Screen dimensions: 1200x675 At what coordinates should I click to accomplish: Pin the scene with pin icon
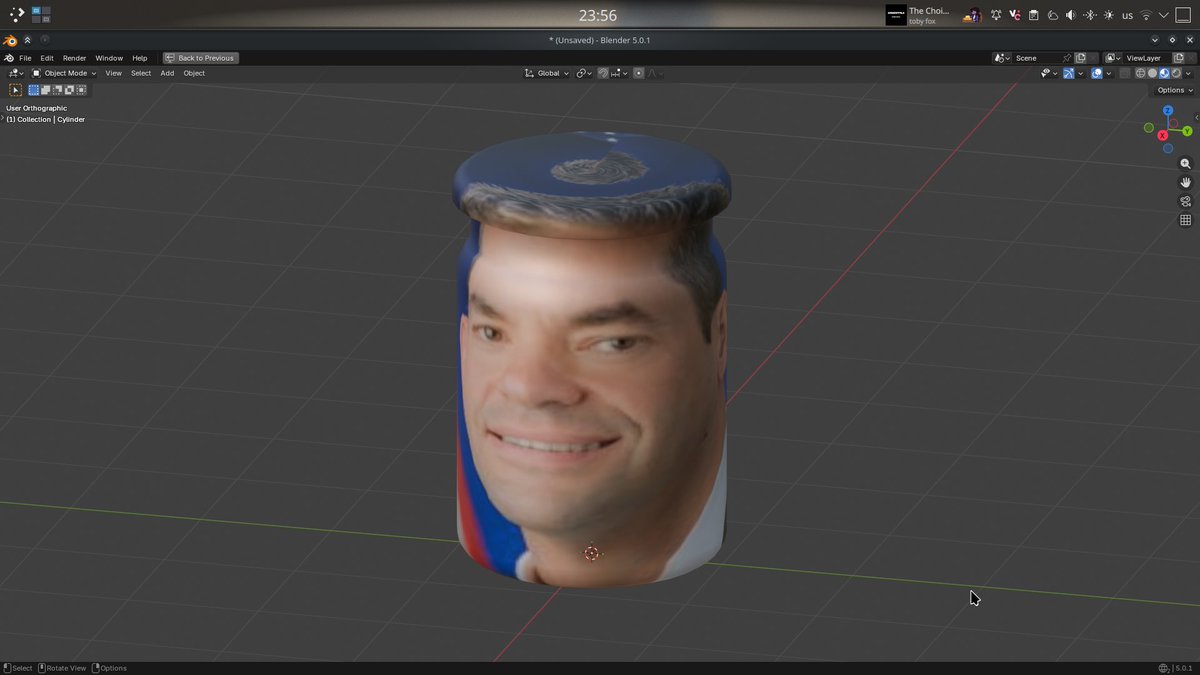click(1066, 58)
